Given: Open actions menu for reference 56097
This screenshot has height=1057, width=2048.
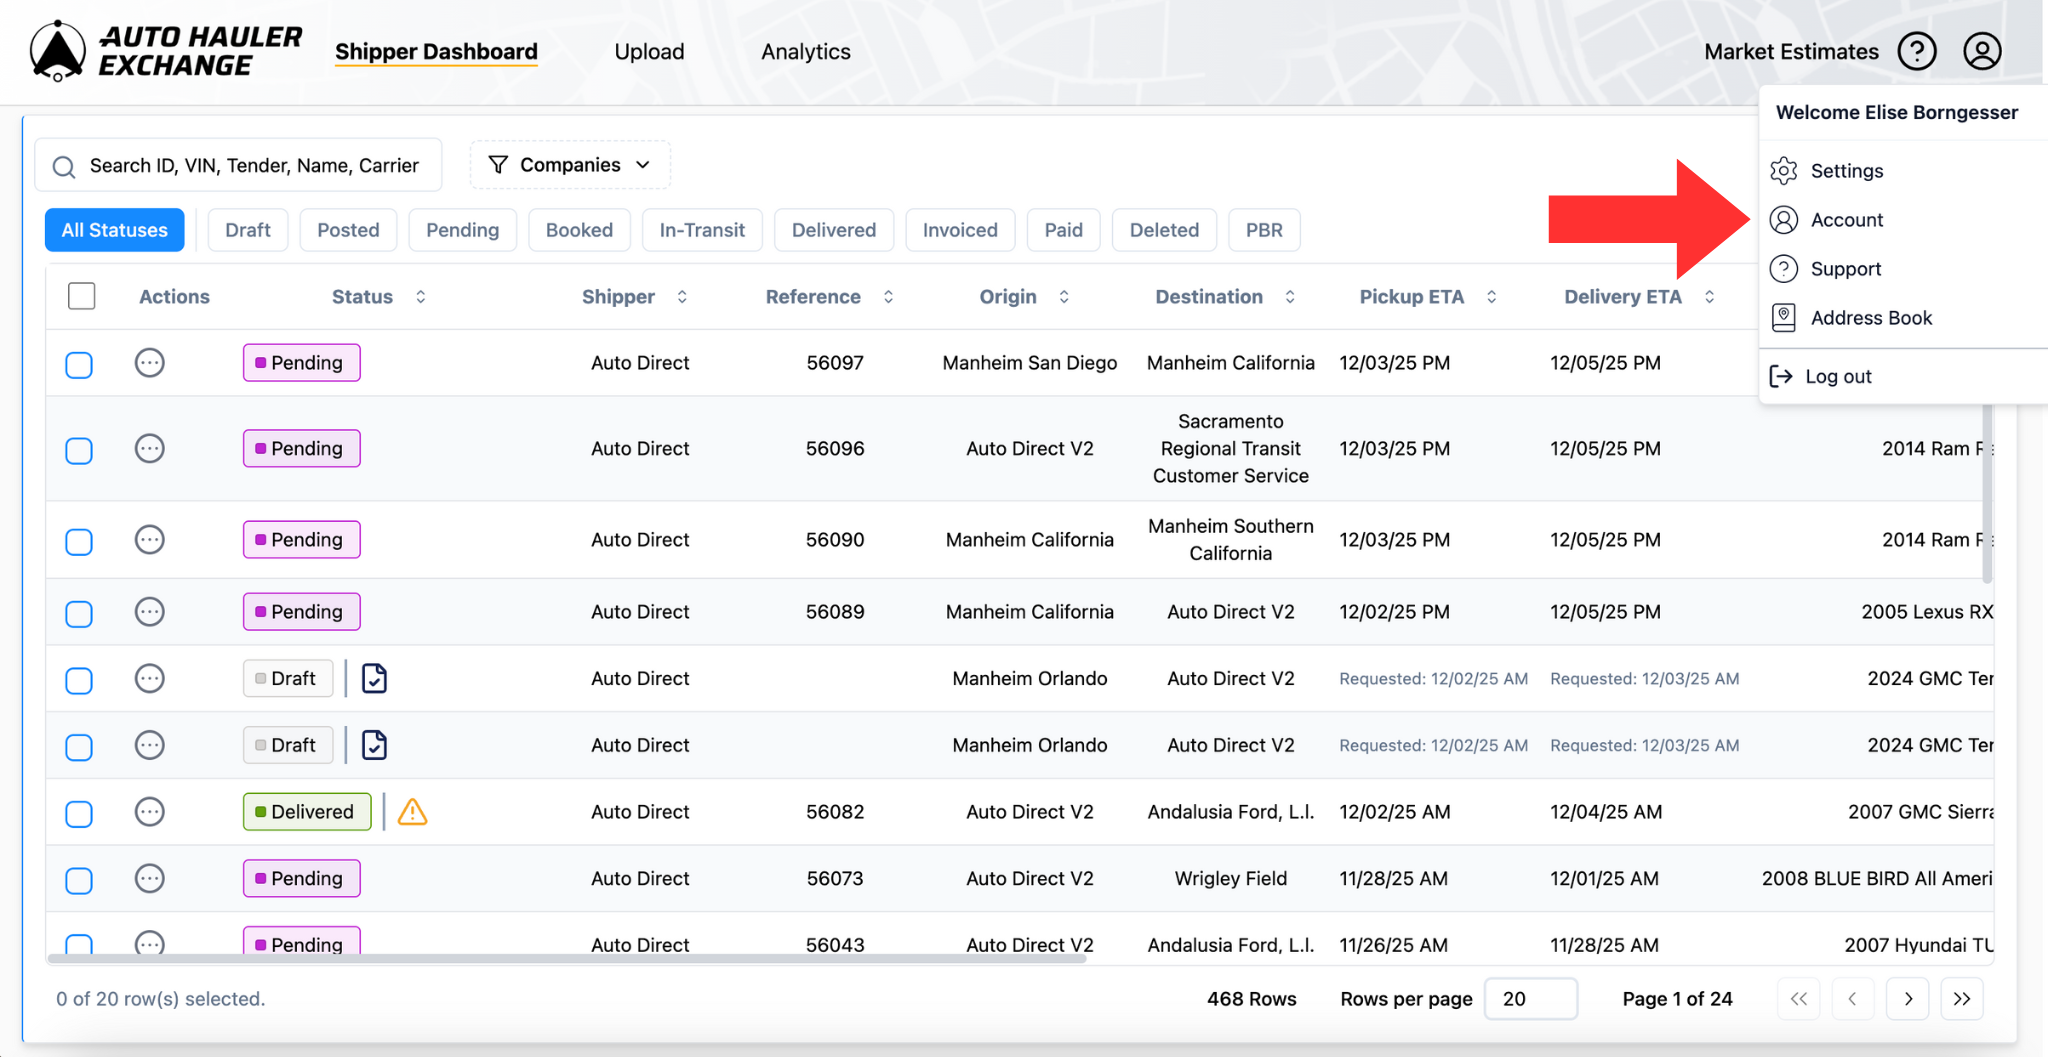Looking at the screenshot, I should (149, 363).
